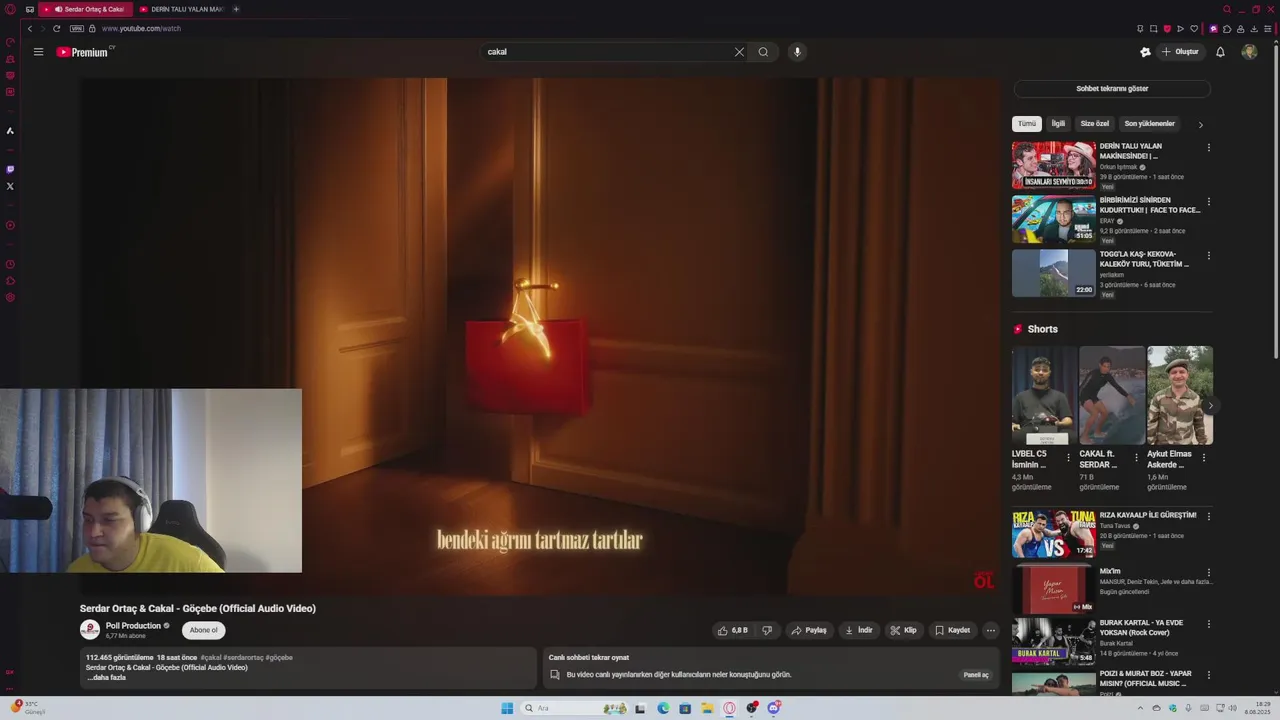This screenshot has width=1280, height=720.
Task: Open X in the Opera sidebar
Action: (x=10, y=186)
